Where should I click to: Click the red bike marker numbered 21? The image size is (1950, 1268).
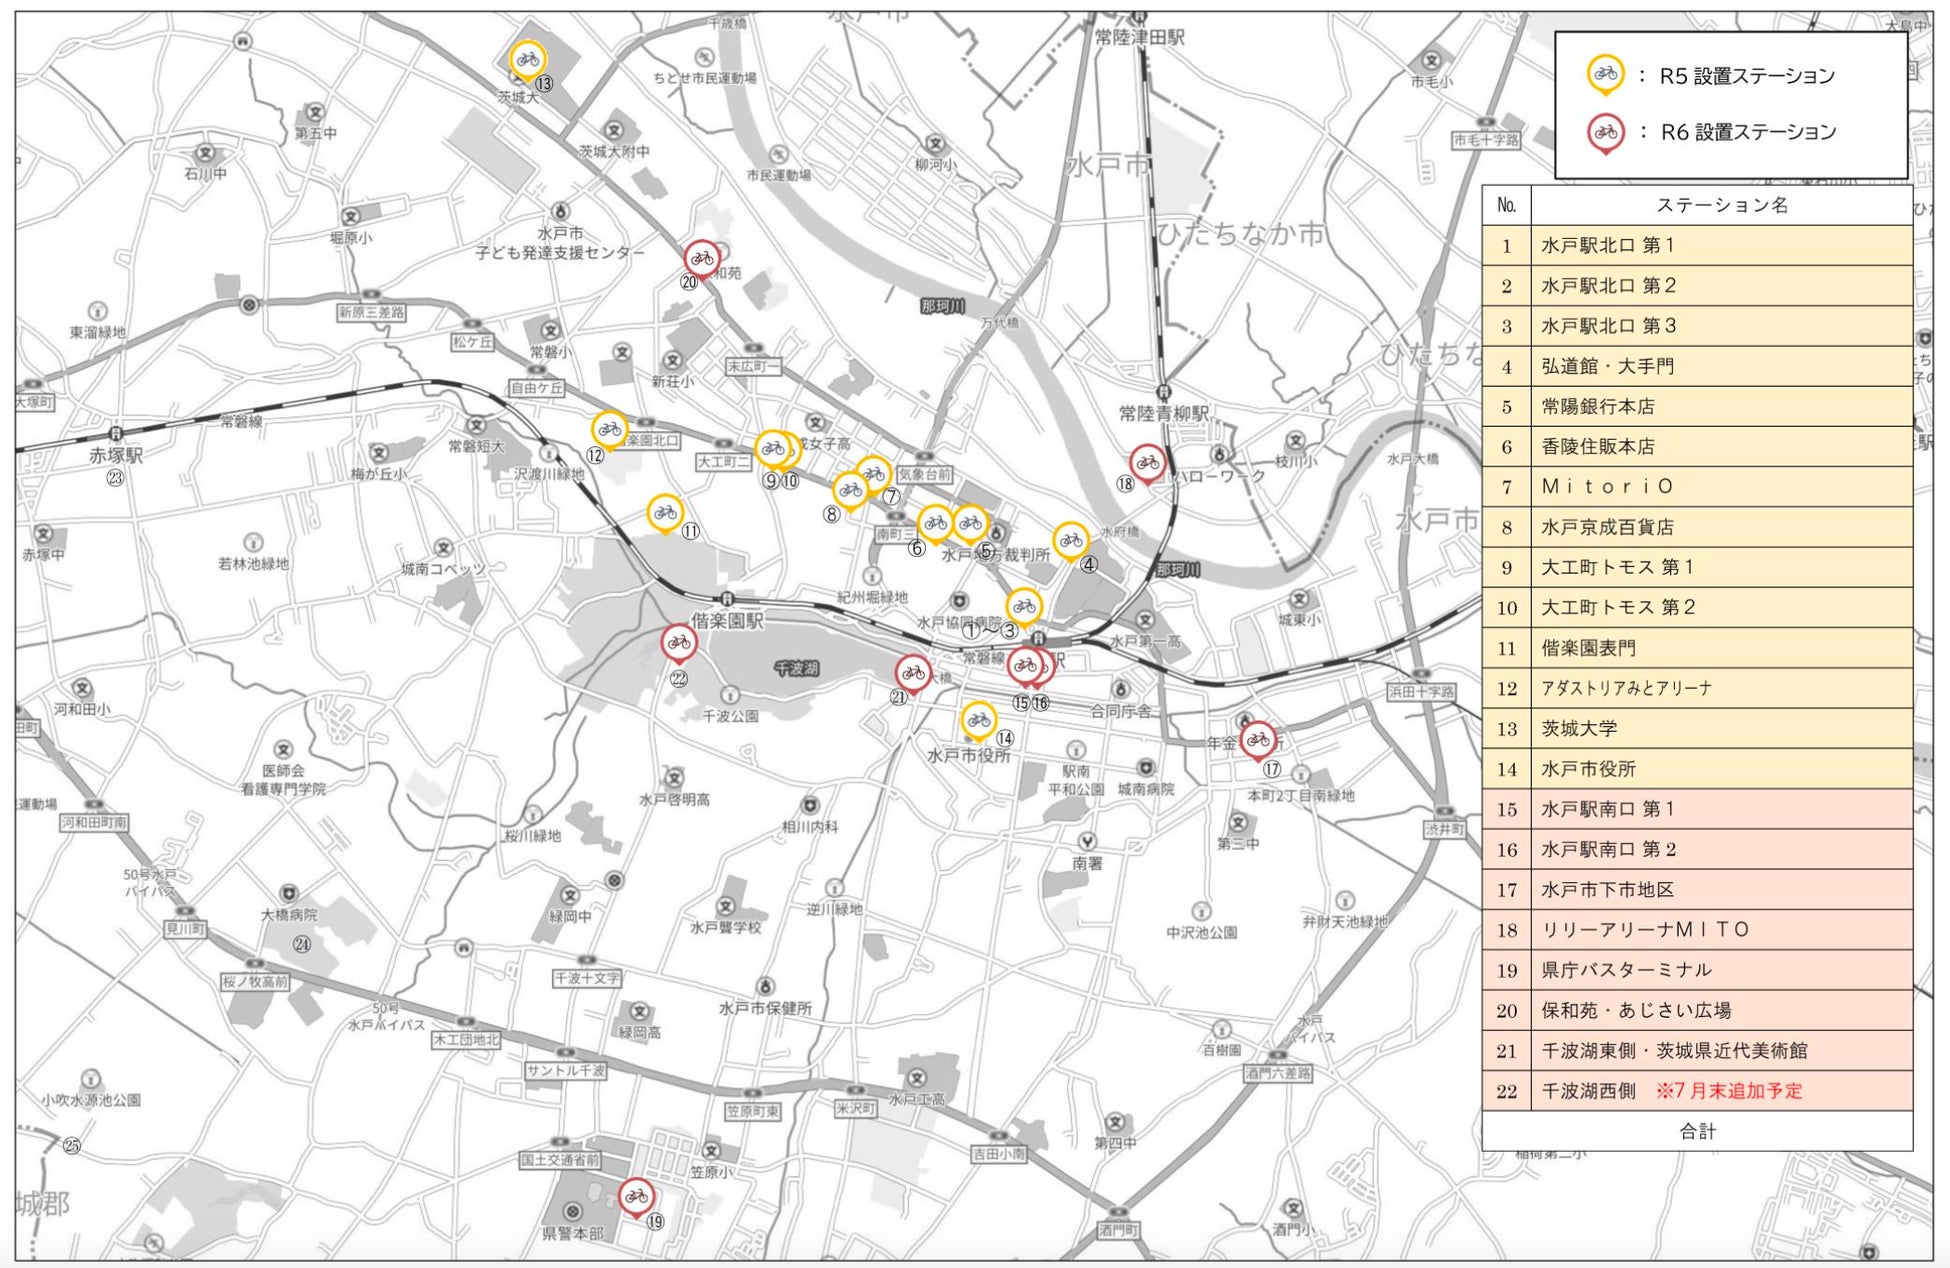(913, 673)
